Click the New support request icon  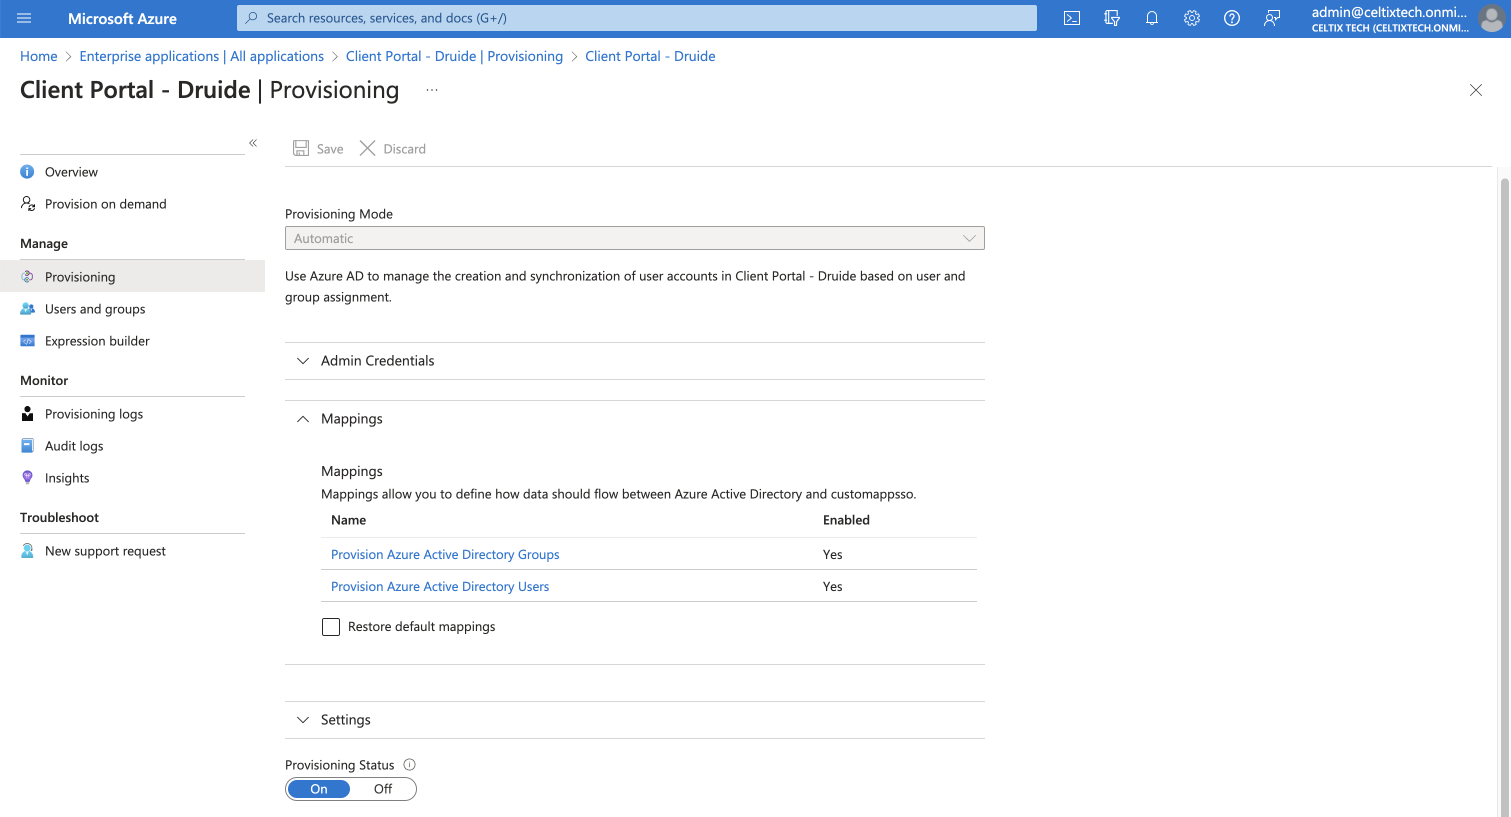point(28,551)
